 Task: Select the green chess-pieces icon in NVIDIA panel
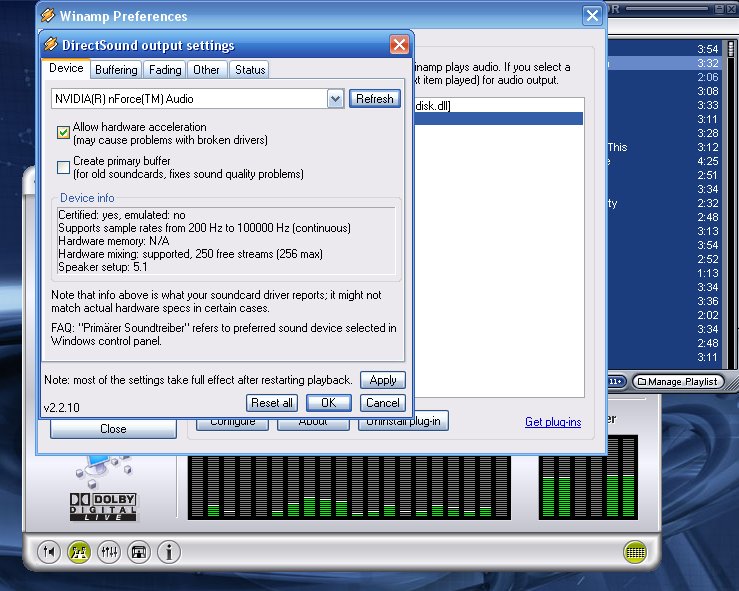[79, 551]
